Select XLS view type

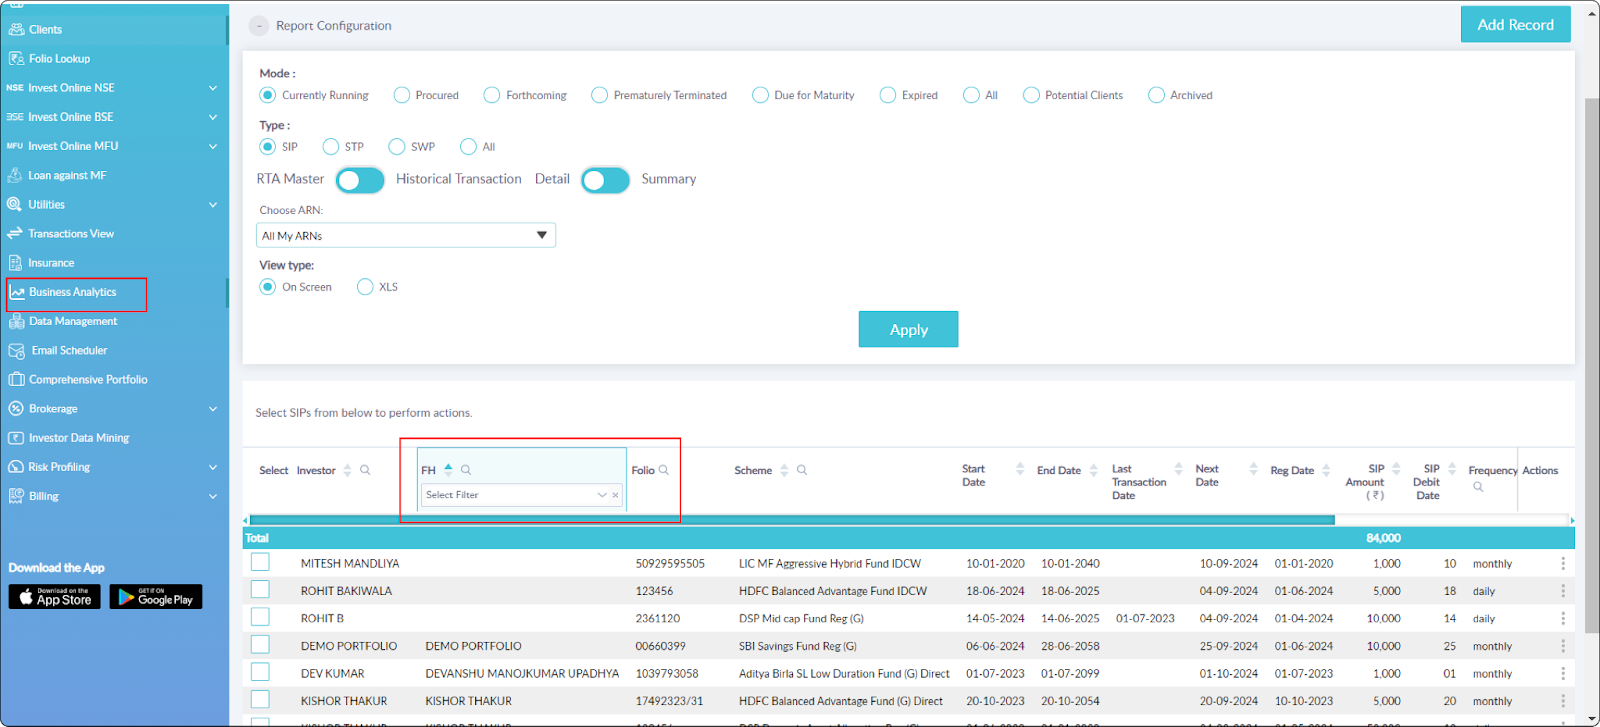365,287
